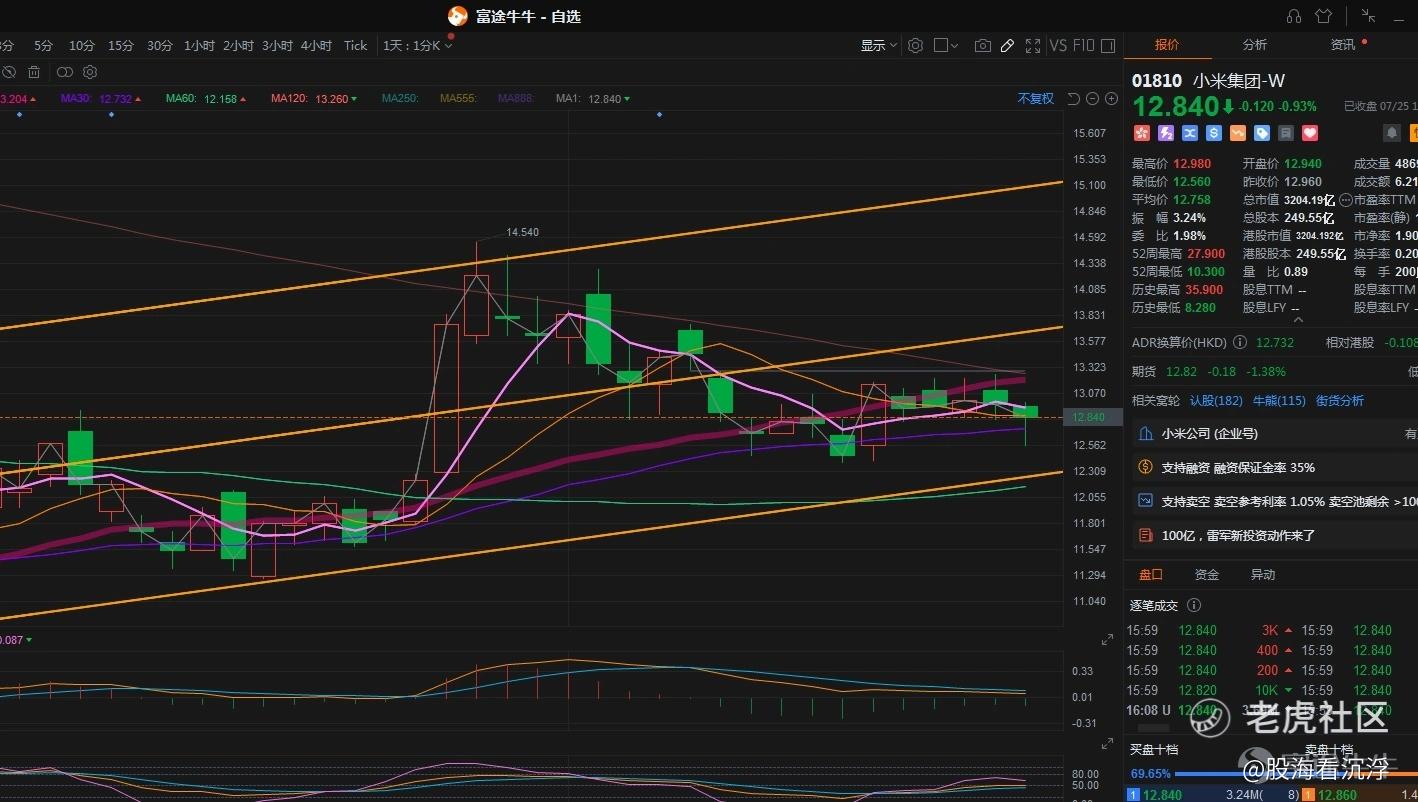Open the MA1 indicator dropdown arrow

point(627,99)
